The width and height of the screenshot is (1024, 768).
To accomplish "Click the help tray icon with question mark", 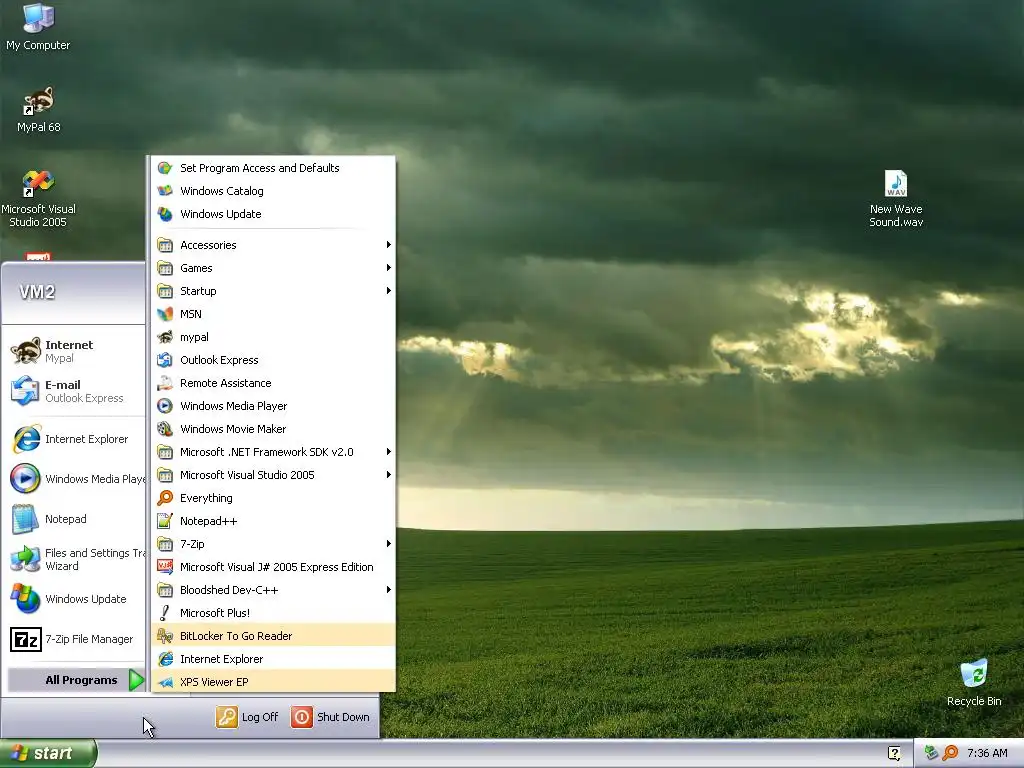I will (894, 753).
